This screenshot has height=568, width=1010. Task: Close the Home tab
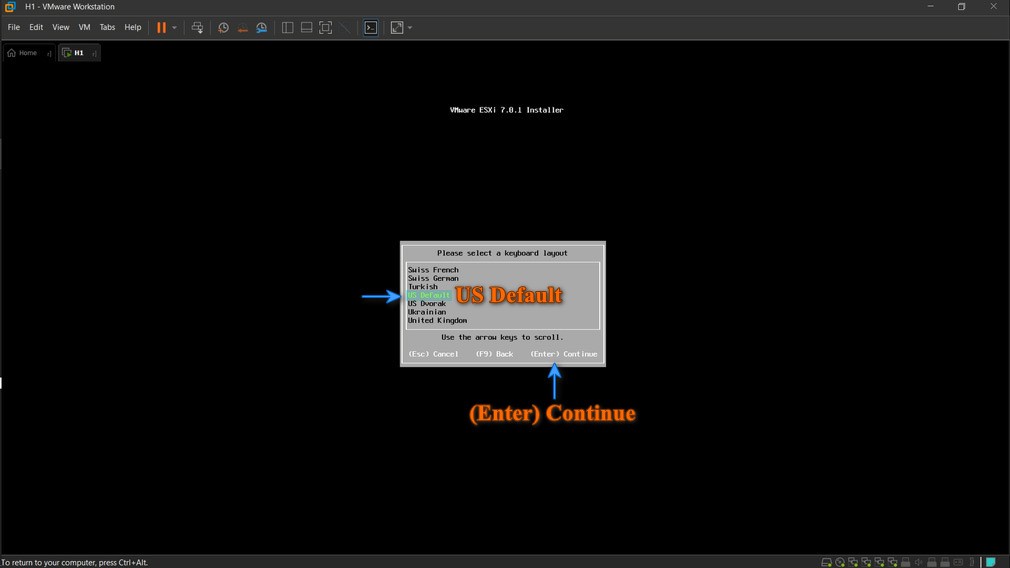[49, 53]
